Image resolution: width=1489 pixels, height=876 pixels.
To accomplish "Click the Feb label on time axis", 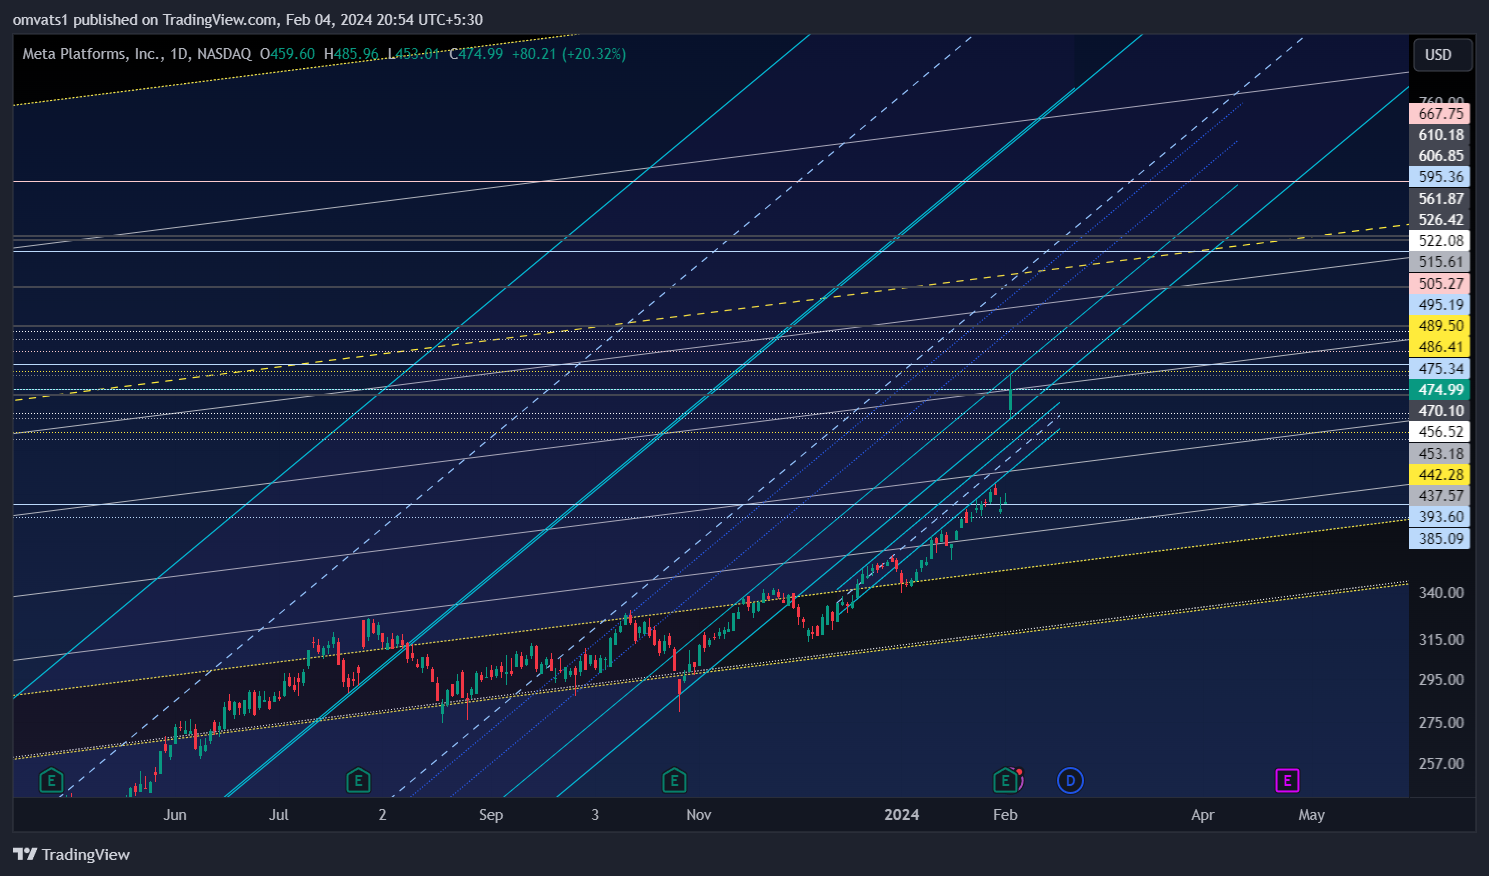I will pos(1005,815).
